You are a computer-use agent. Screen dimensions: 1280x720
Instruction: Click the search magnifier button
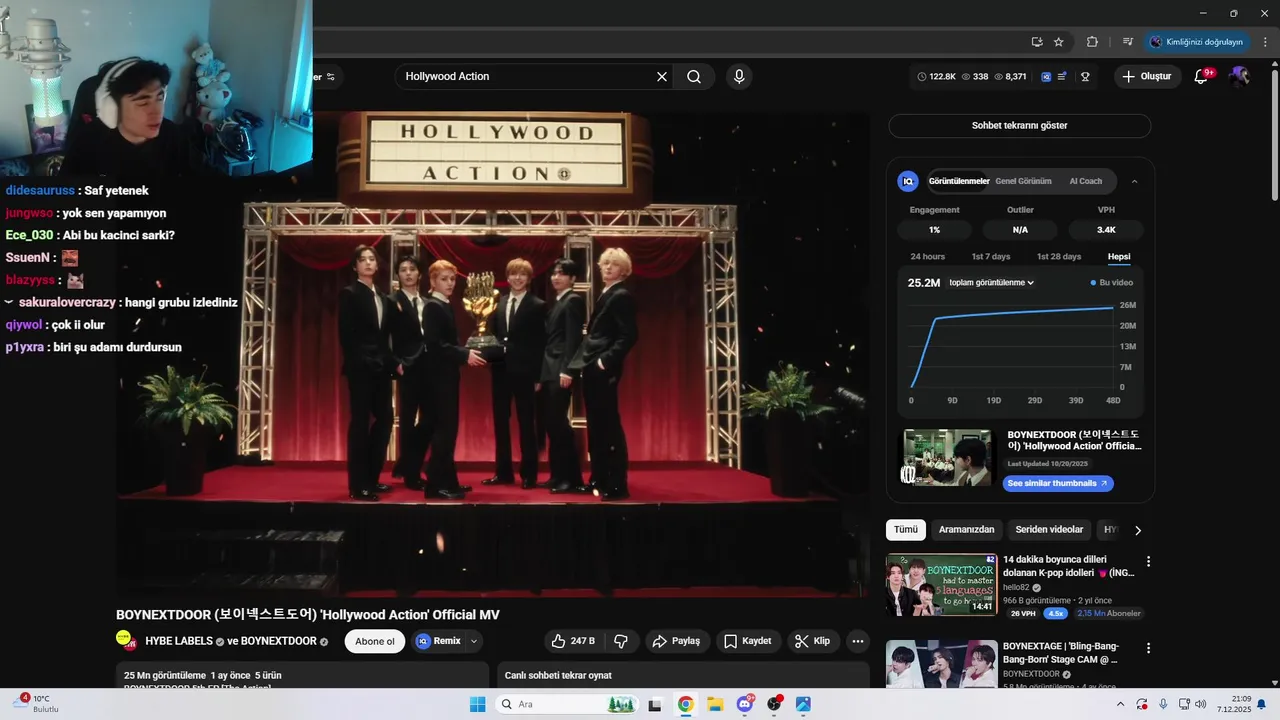(694, 77)
